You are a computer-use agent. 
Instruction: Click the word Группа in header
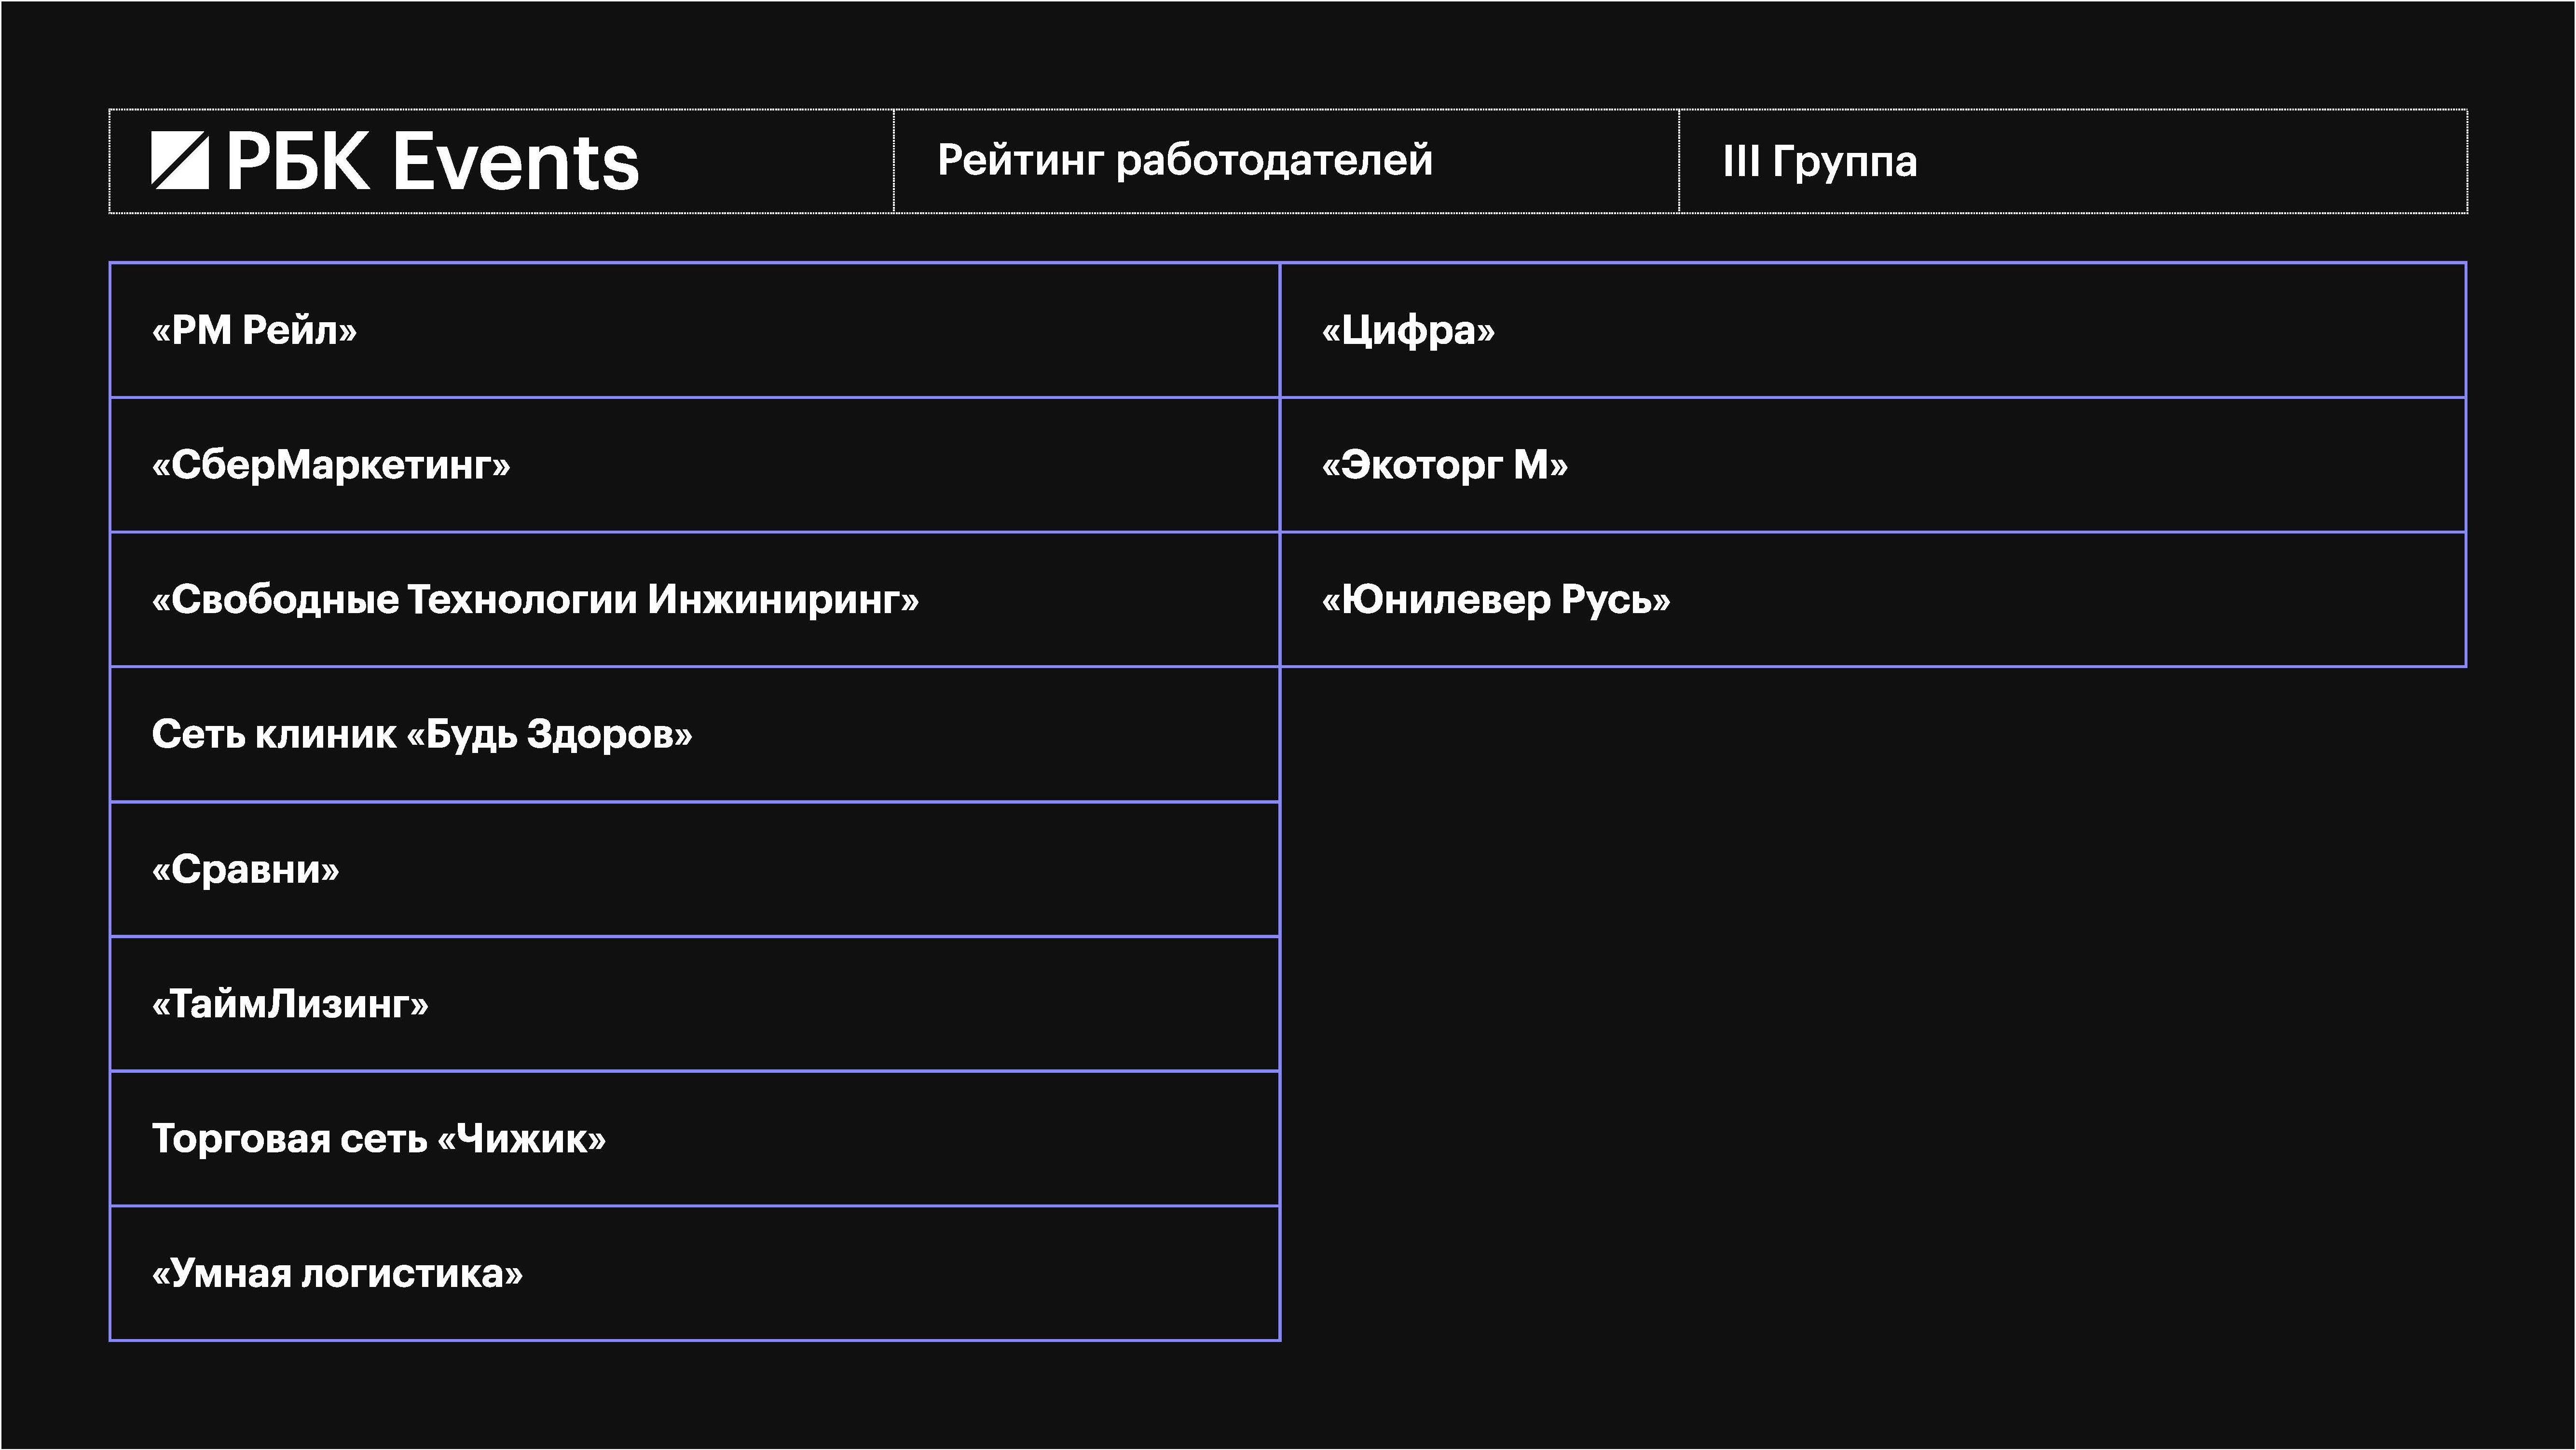pyautogui.click(x=1844, y=162)
